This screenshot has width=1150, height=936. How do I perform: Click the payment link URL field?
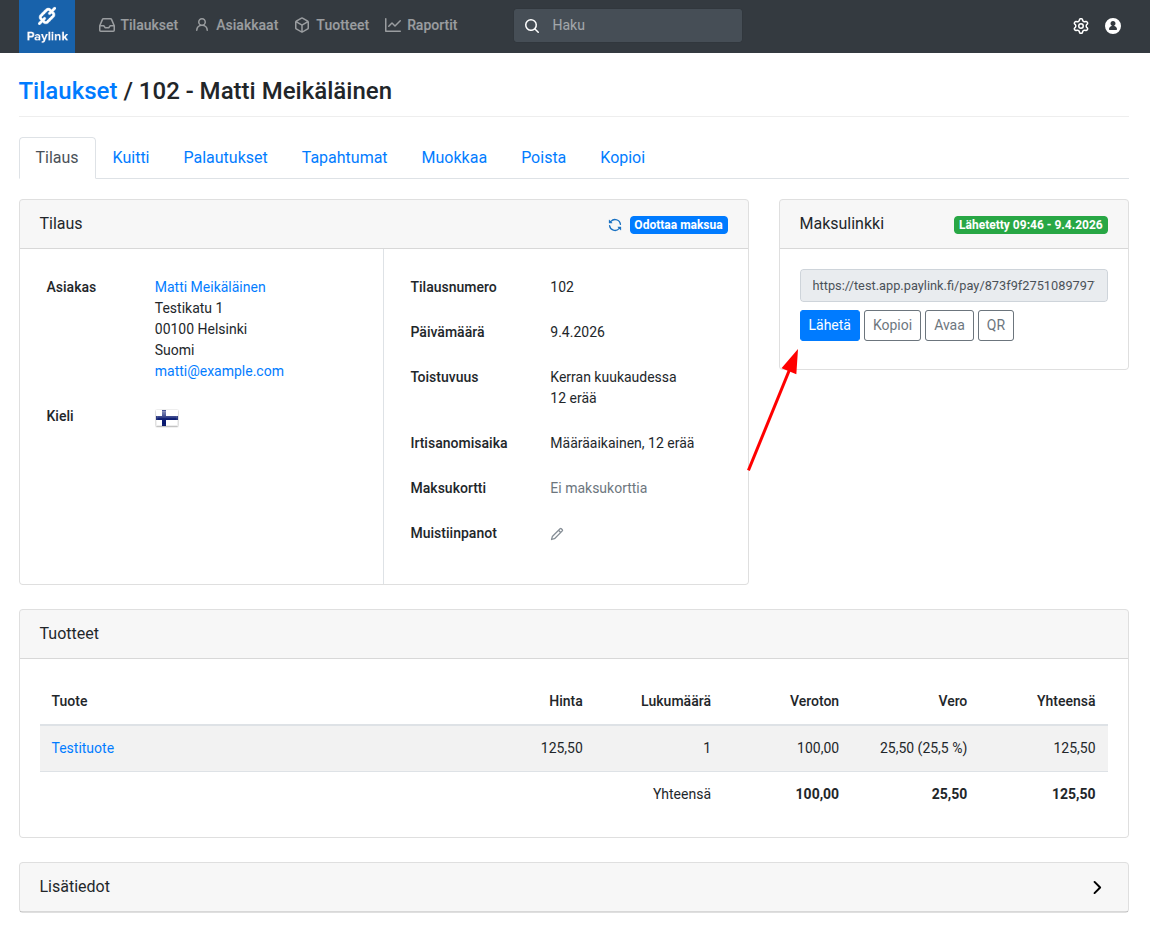953,285
